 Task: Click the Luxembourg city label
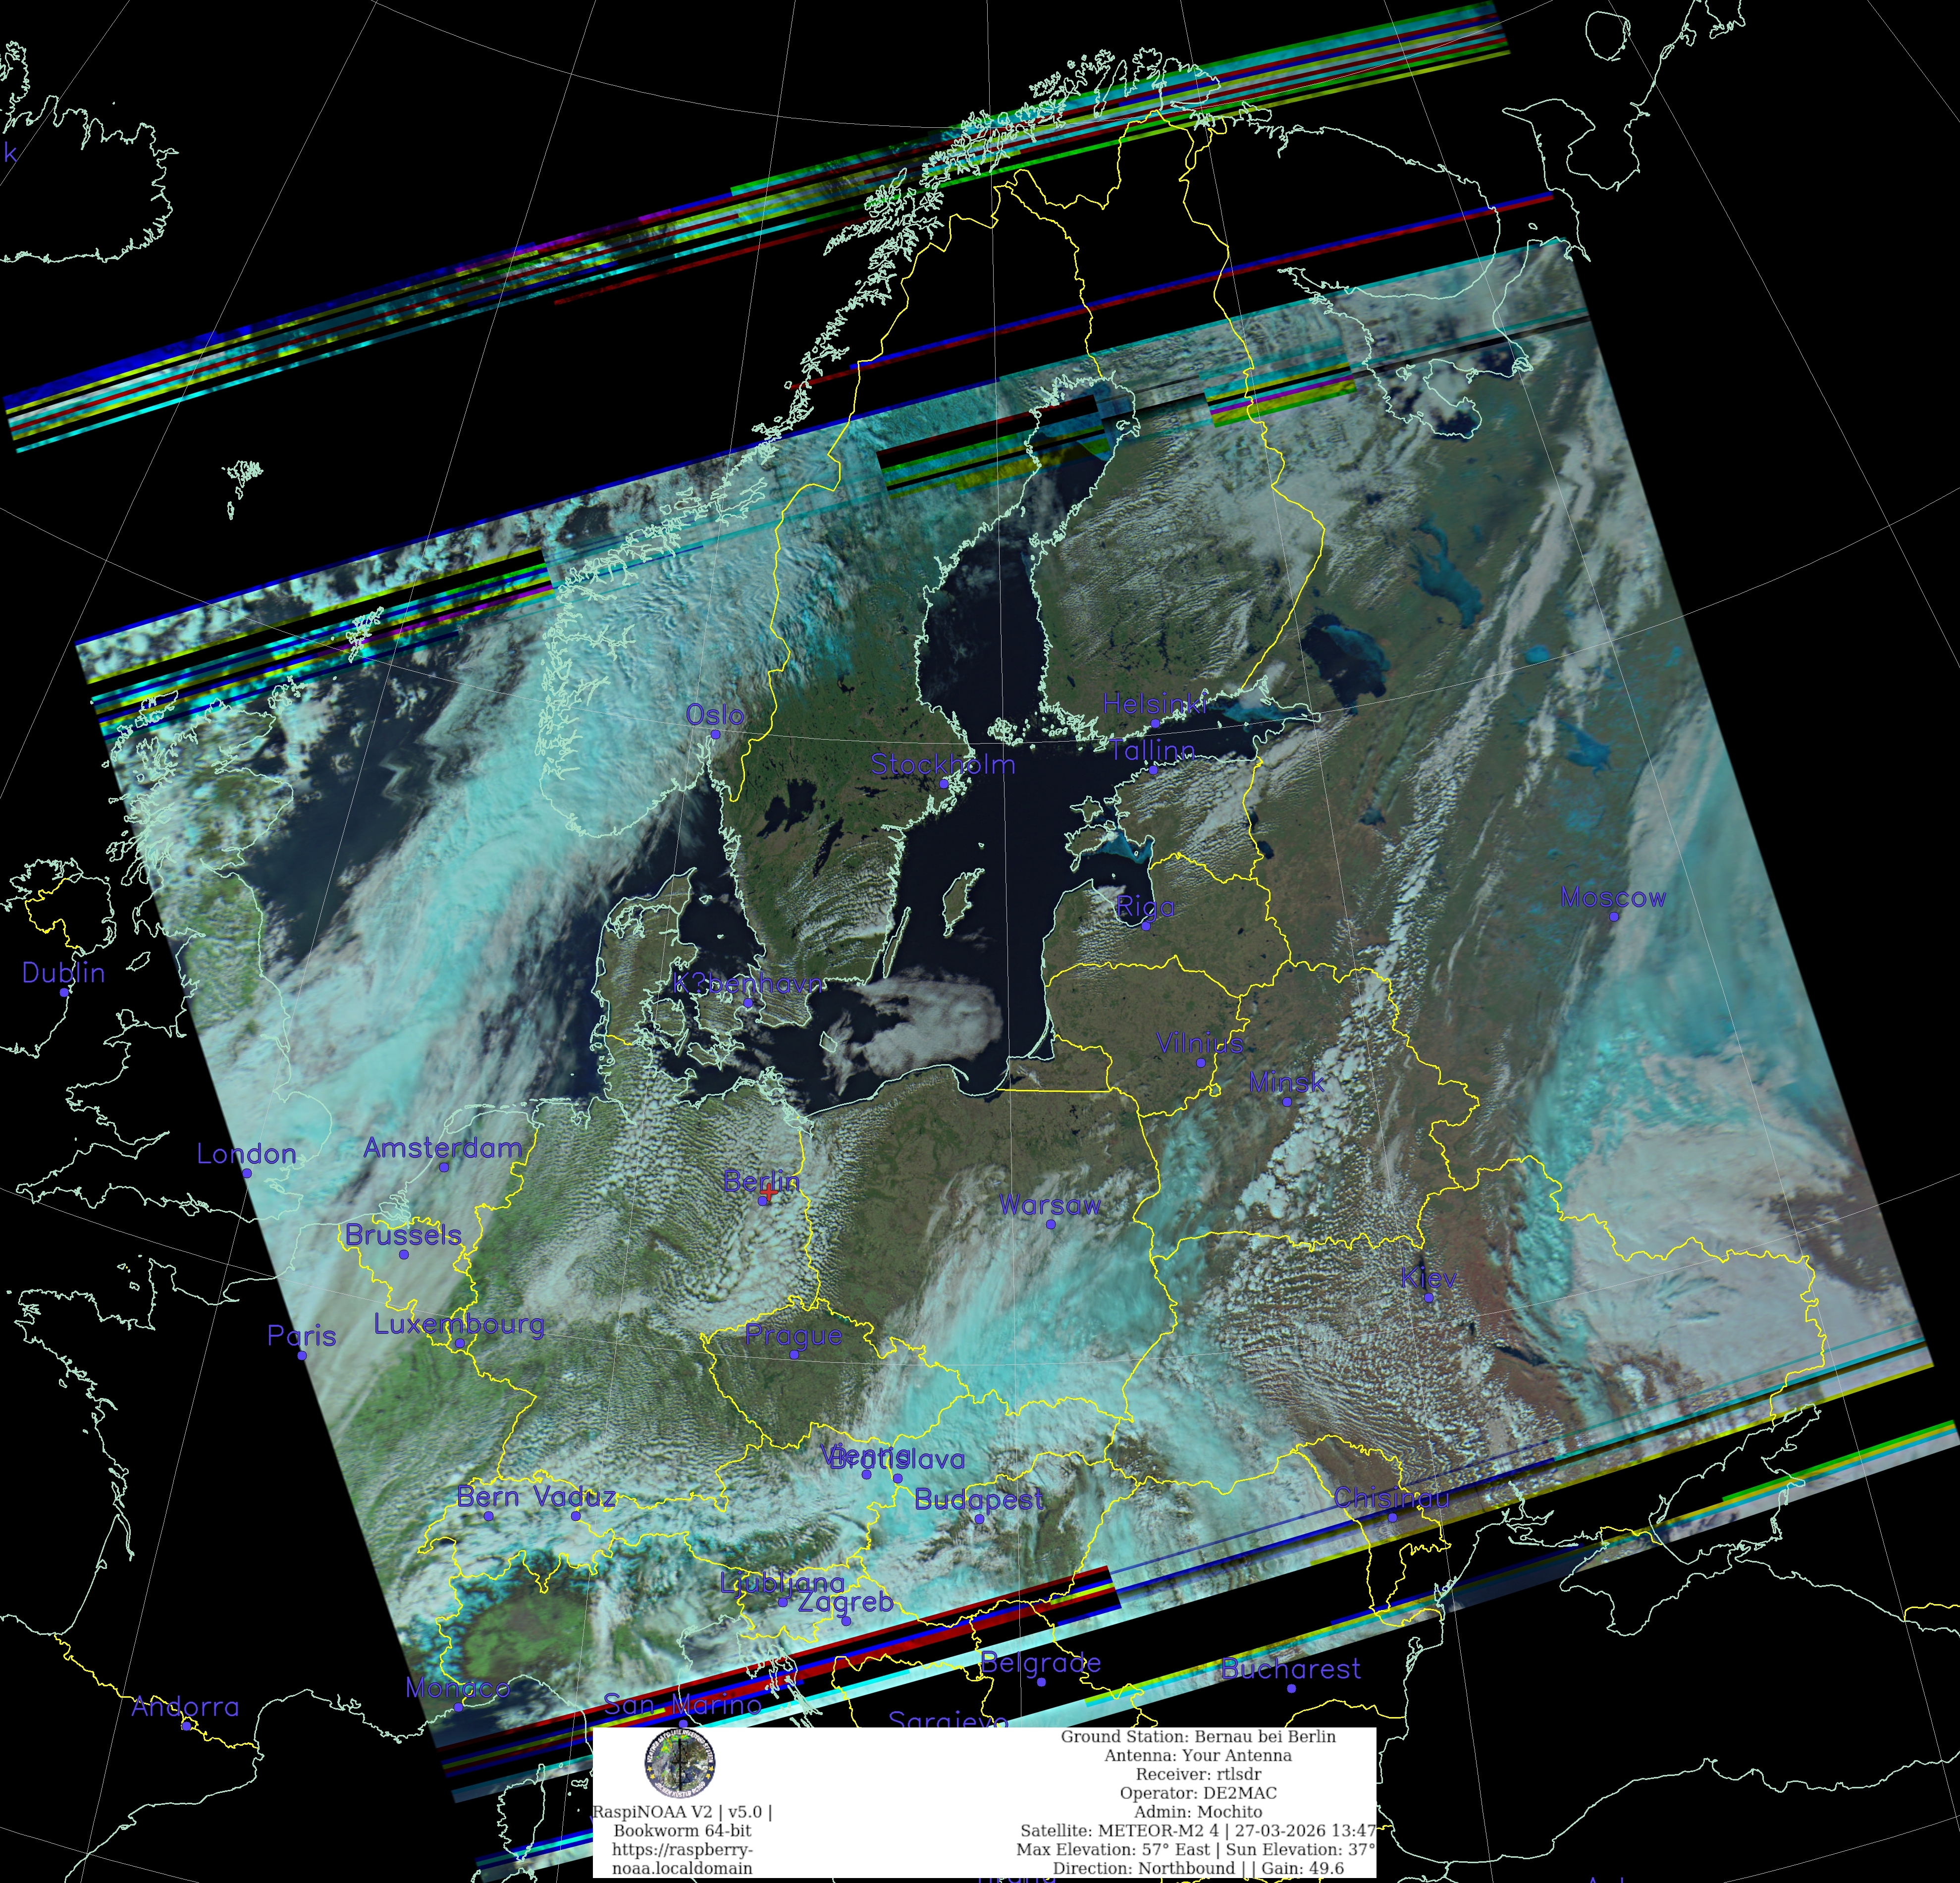click(459, 1324)
